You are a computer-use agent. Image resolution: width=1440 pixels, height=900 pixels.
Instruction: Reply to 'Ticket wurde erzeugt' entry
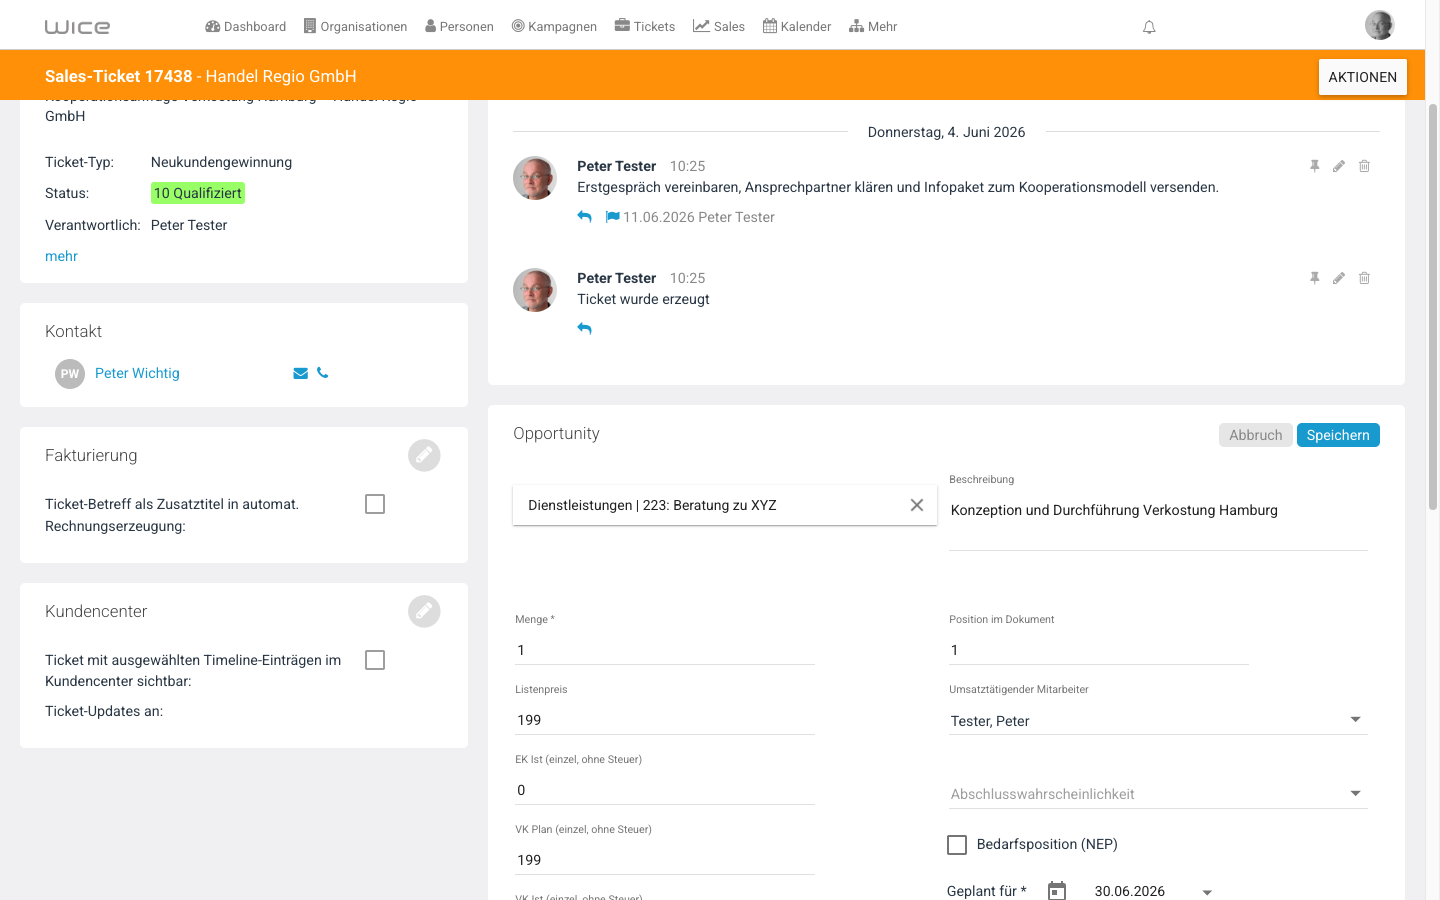pos(585,329)
